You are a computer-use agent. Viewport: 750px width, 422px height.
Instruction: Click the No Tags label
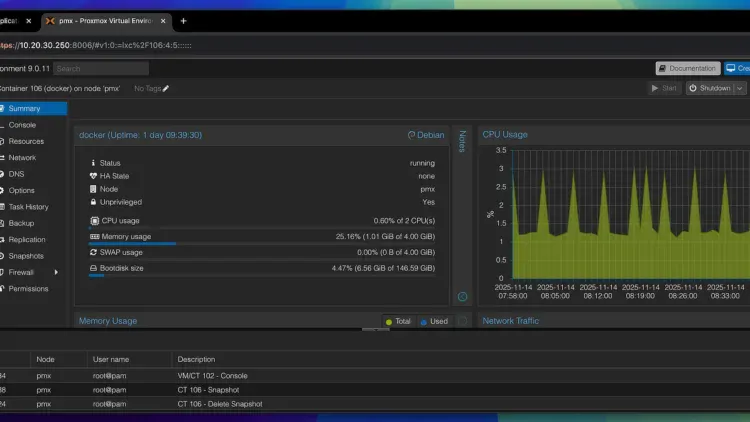[x=147, y=89]
